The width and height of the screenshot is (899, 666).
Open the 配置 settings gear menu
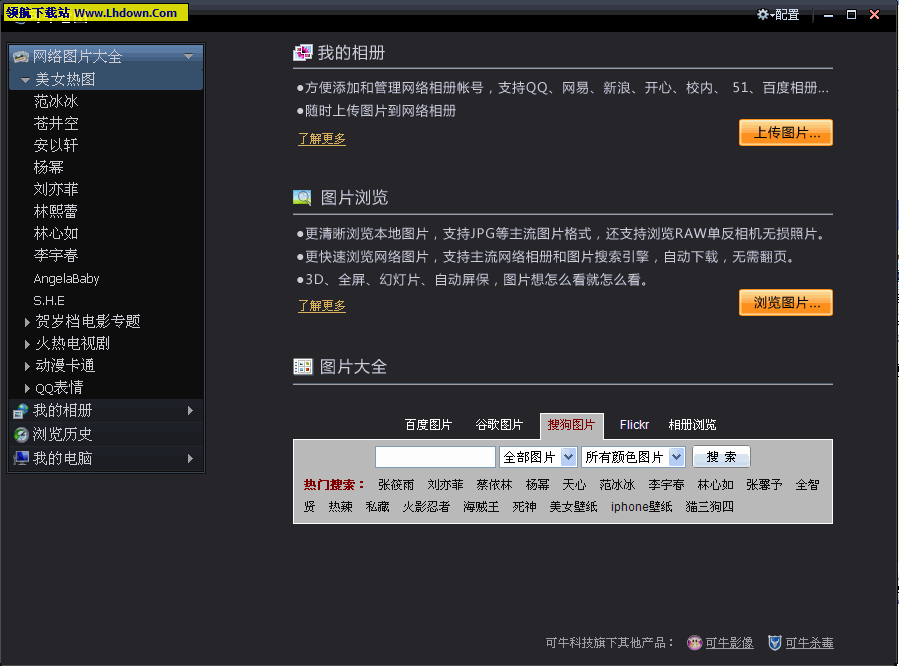tap(777, 14)
